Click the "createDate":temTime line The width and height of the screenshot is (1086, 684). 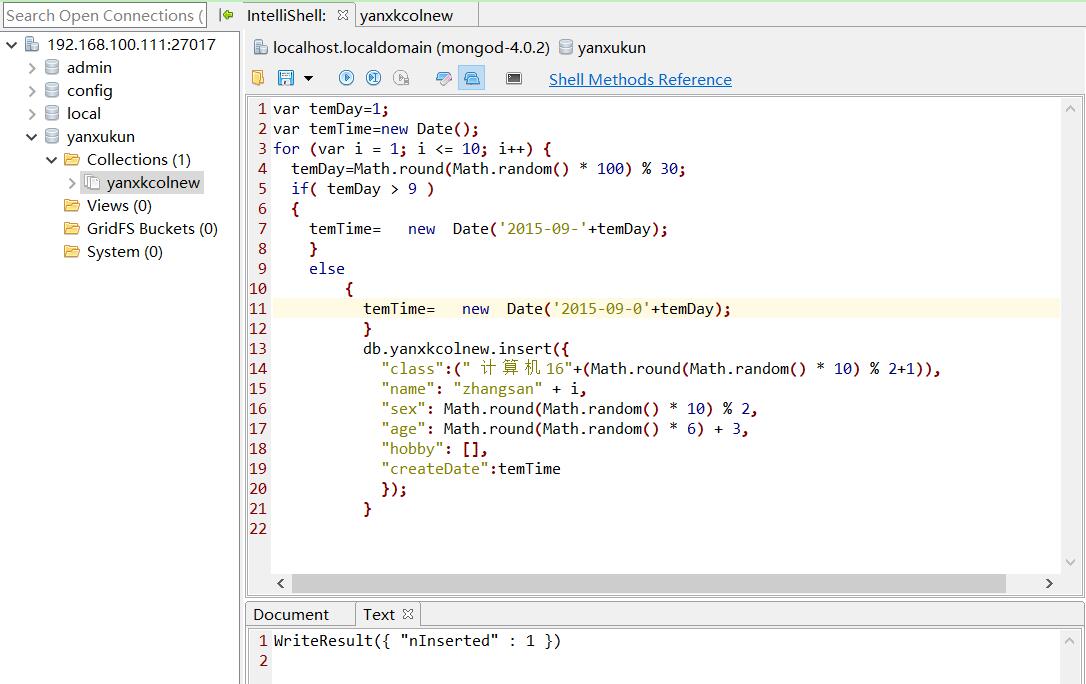pyautogui.click(x=471, y=469)
